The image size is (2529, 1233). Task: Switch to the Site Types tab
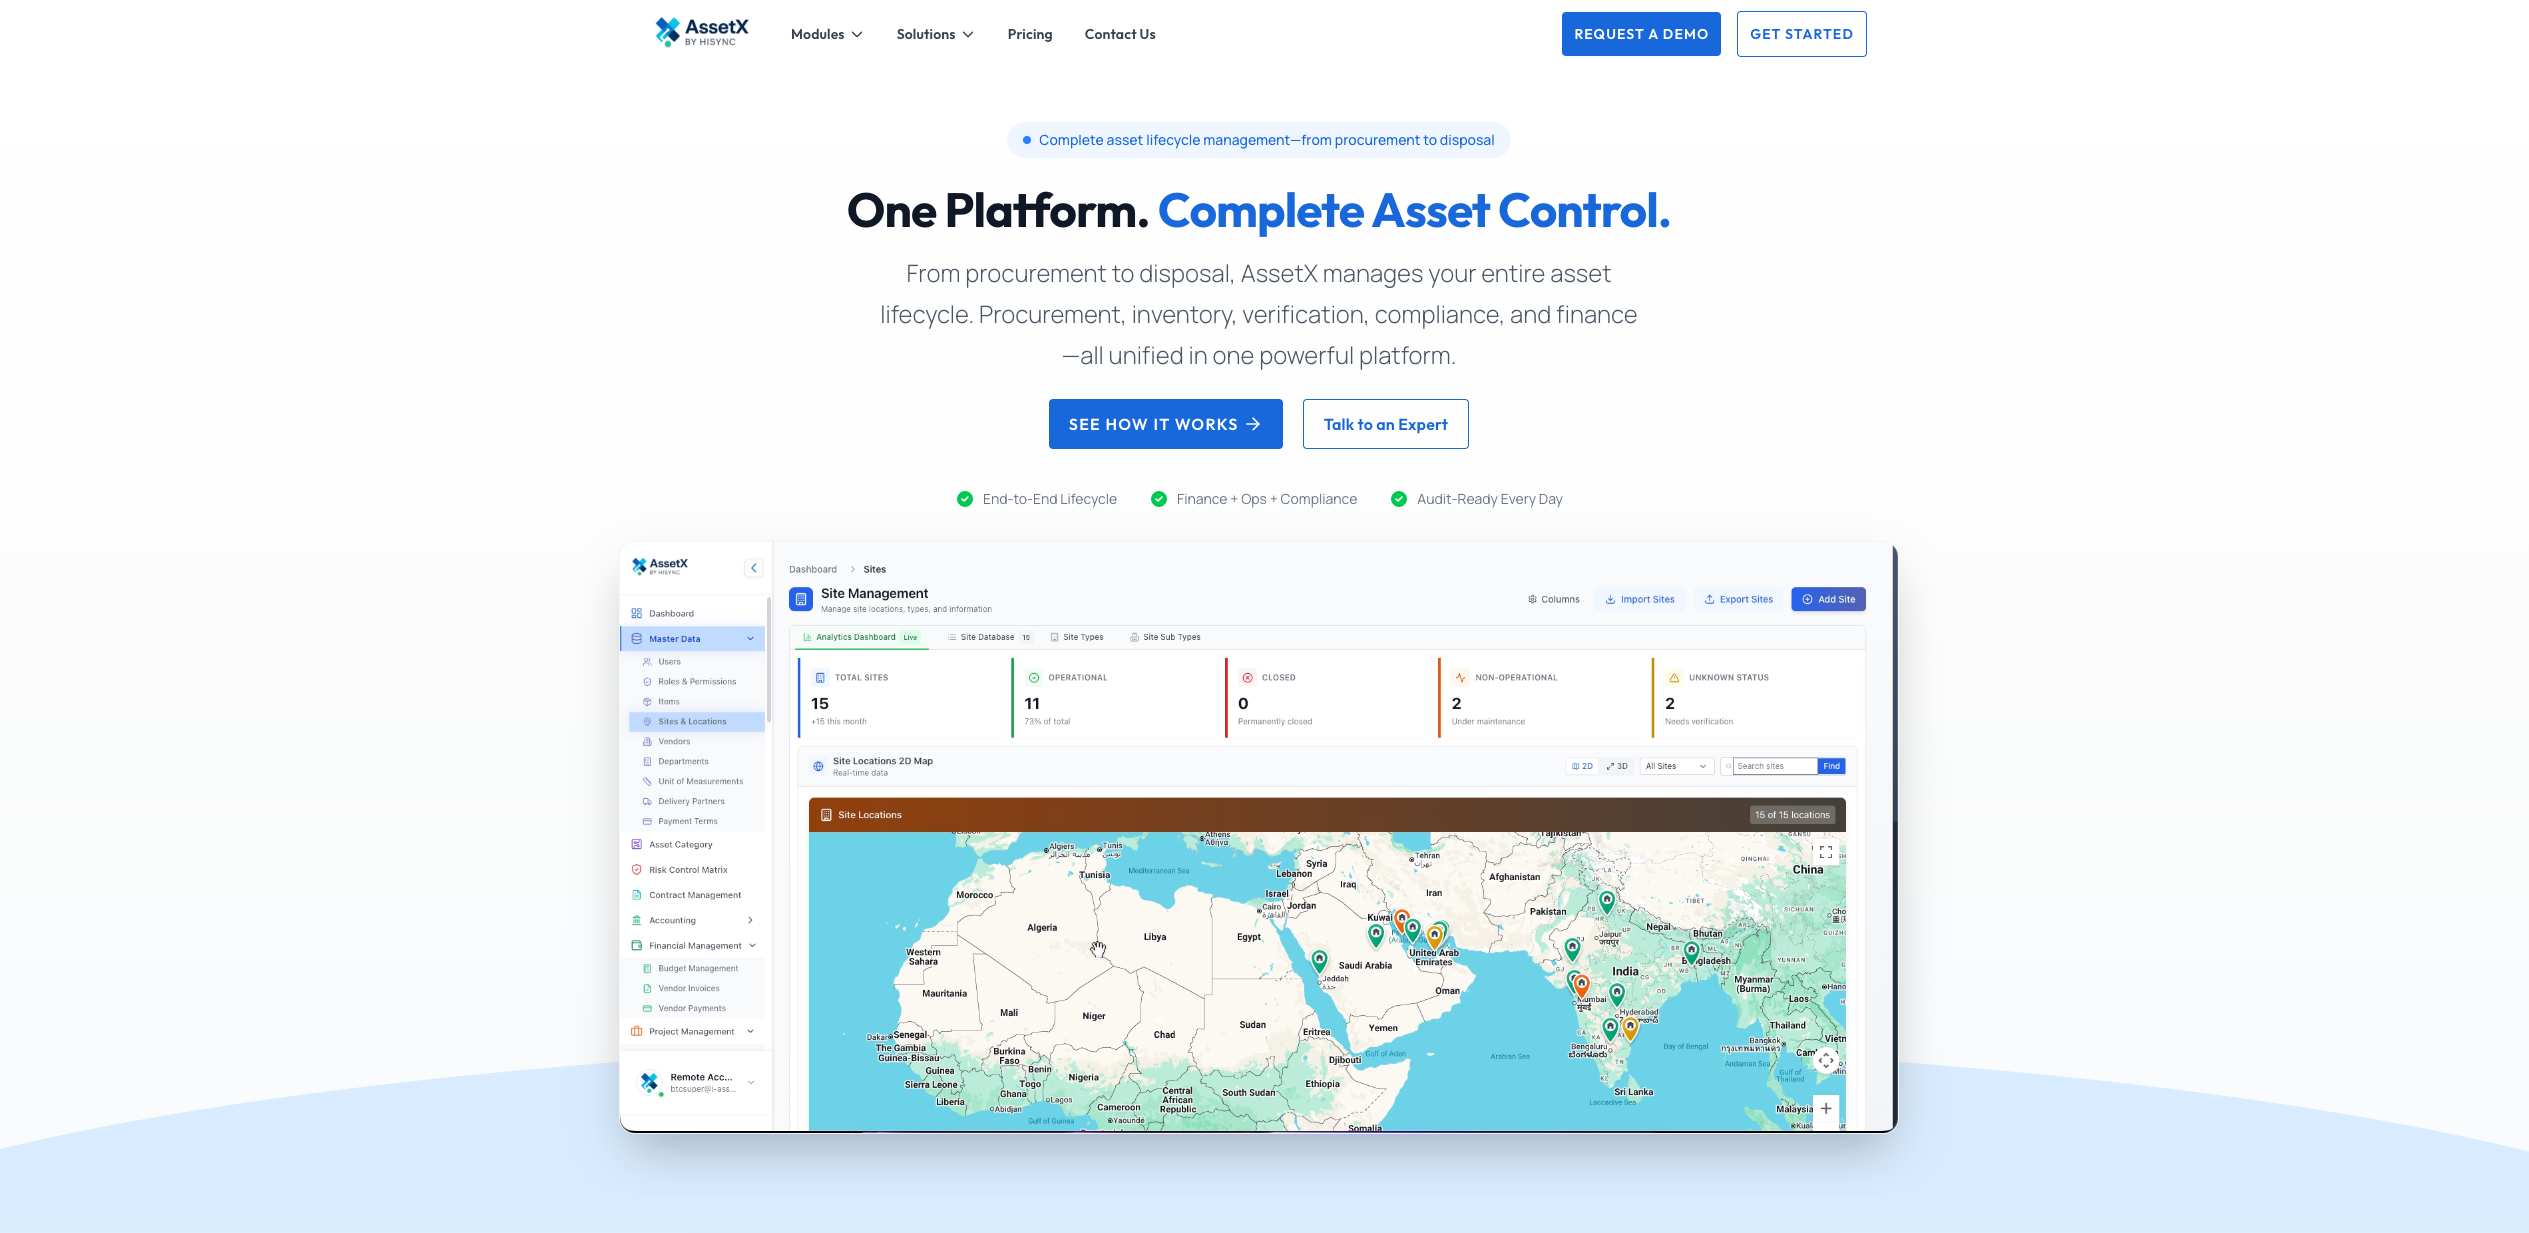[x=1077, y=637]
